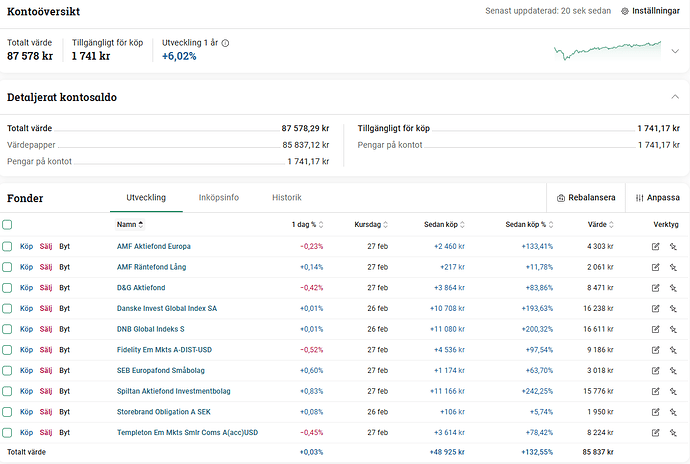690x464 pixels.
Task: Click pin icon for DNB Global Indeks S
Action: (x=673, y=329)
